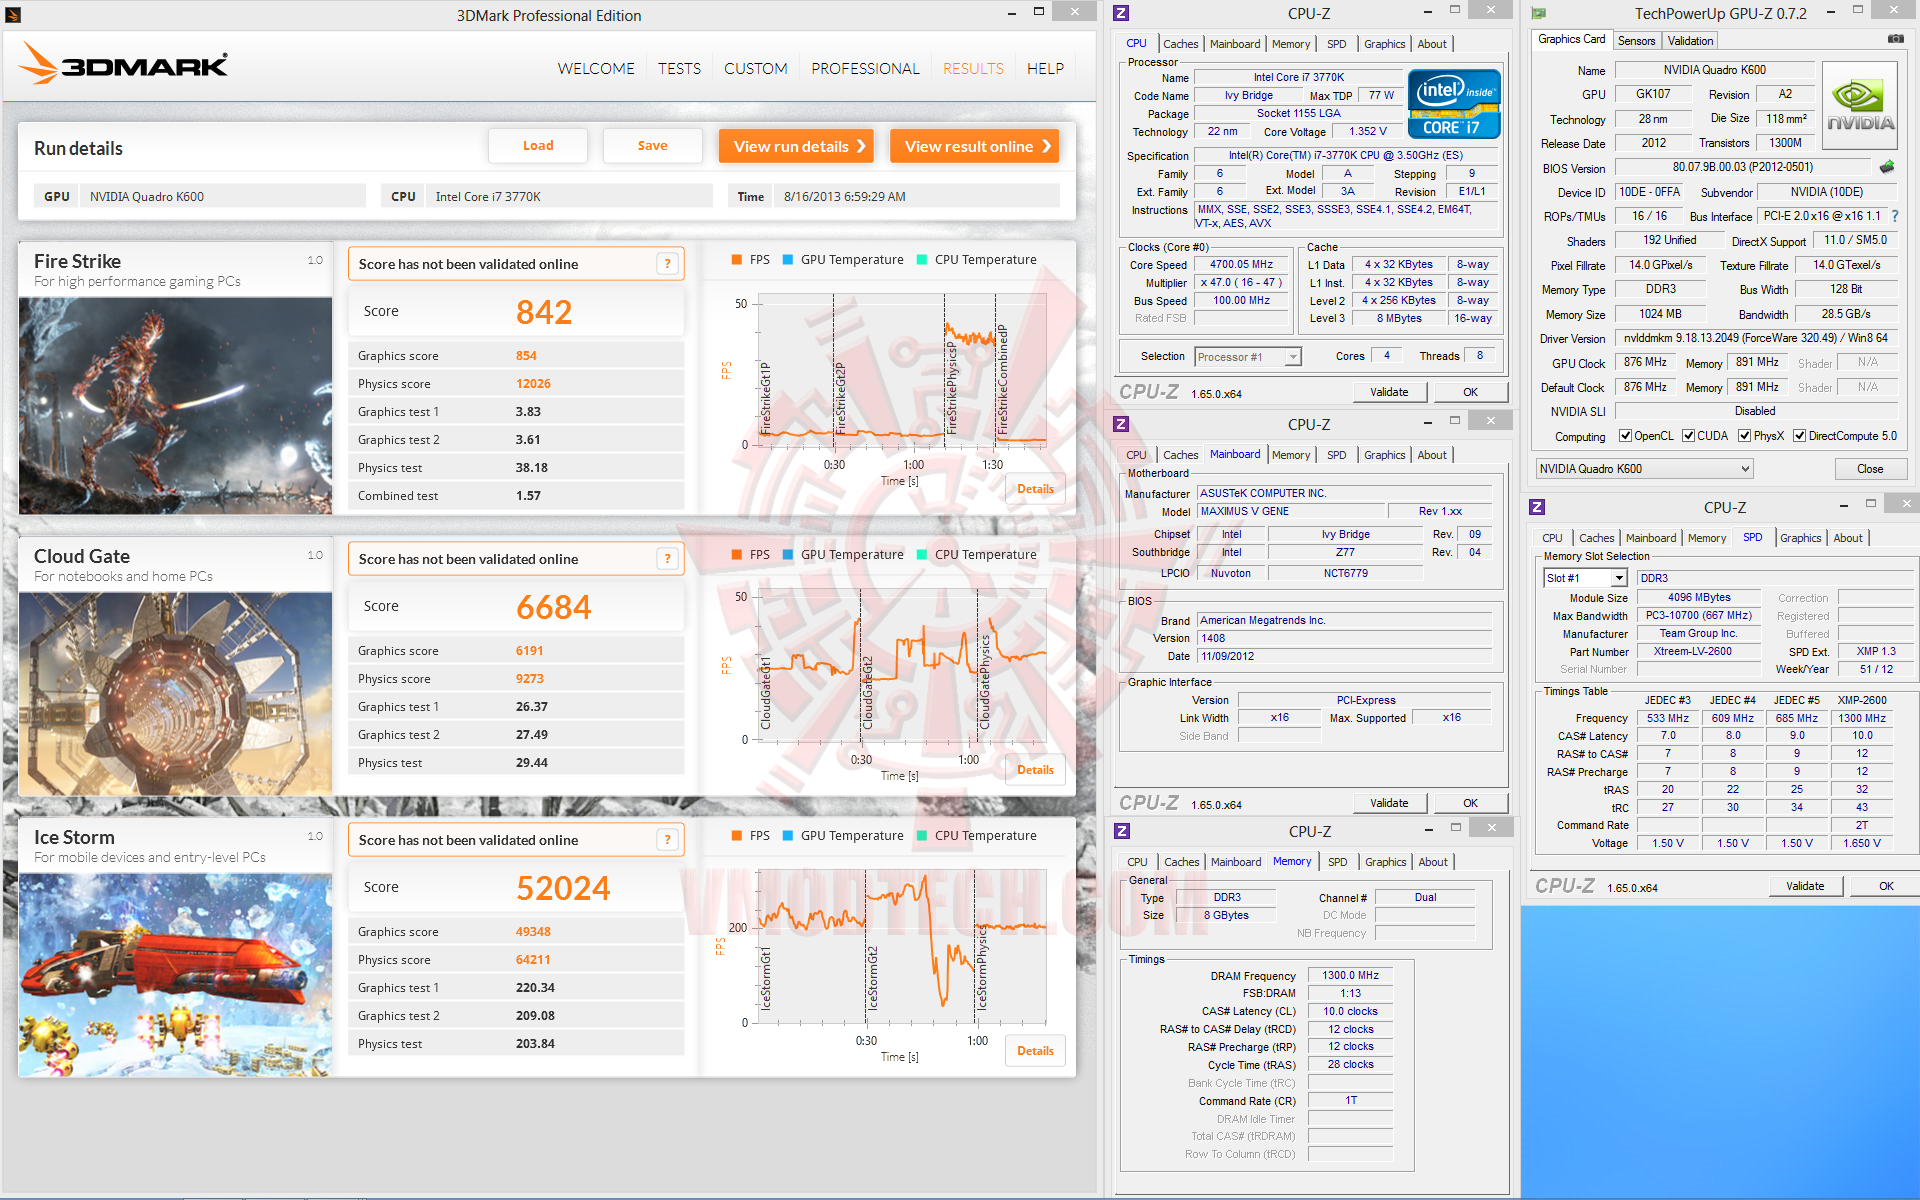Click the Ice Storm validation help icon
The width and height of the screenshot is (1920, 1200).
tap(668, 840)
